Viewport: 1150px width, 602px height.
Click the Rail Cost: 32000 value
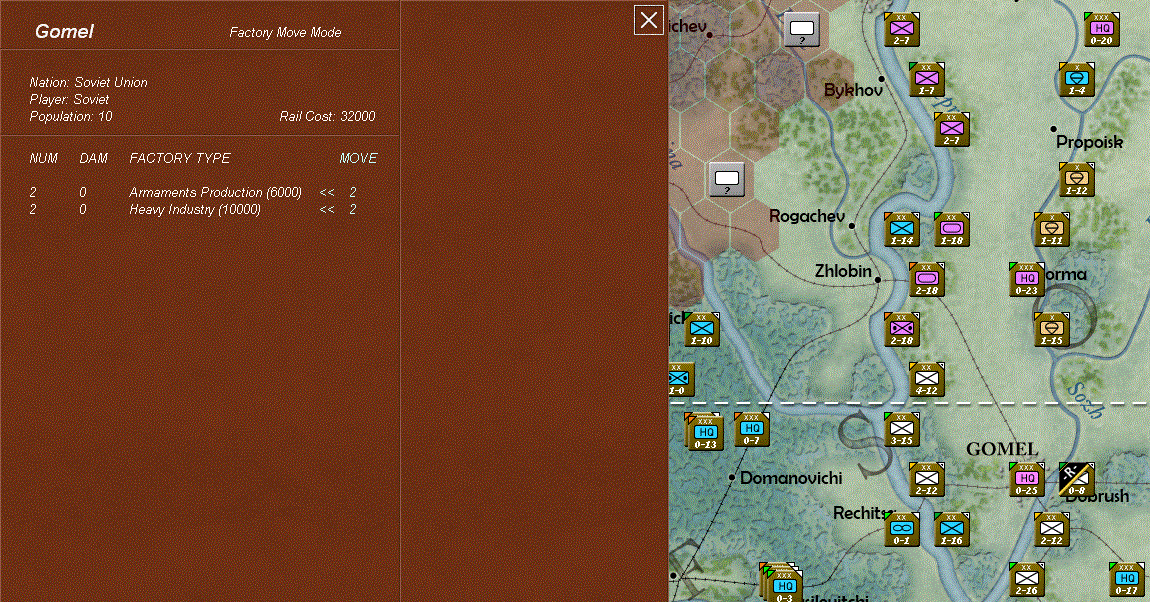327,117
